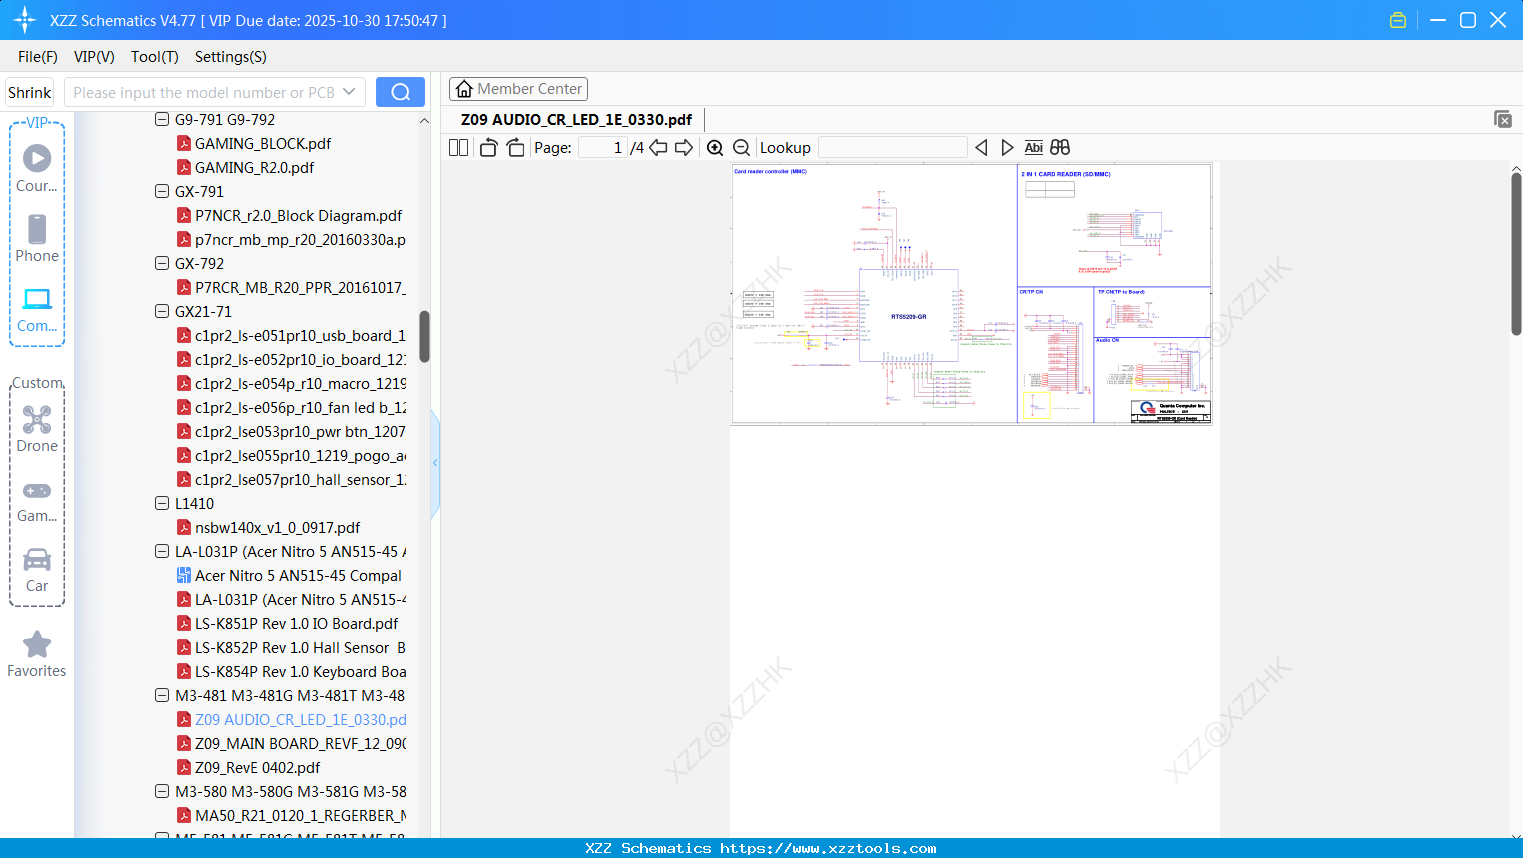Collapse the GX21-71 folder
Screen dimensions: 1523x858
(162, 311)
